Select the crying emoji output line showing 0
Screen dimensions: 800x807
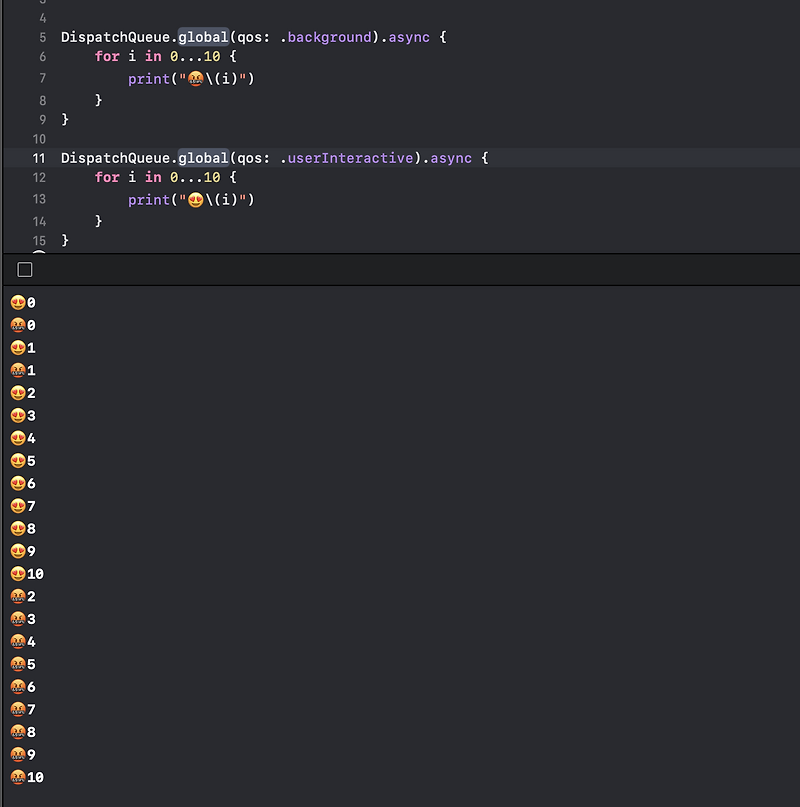coord(22,324)
